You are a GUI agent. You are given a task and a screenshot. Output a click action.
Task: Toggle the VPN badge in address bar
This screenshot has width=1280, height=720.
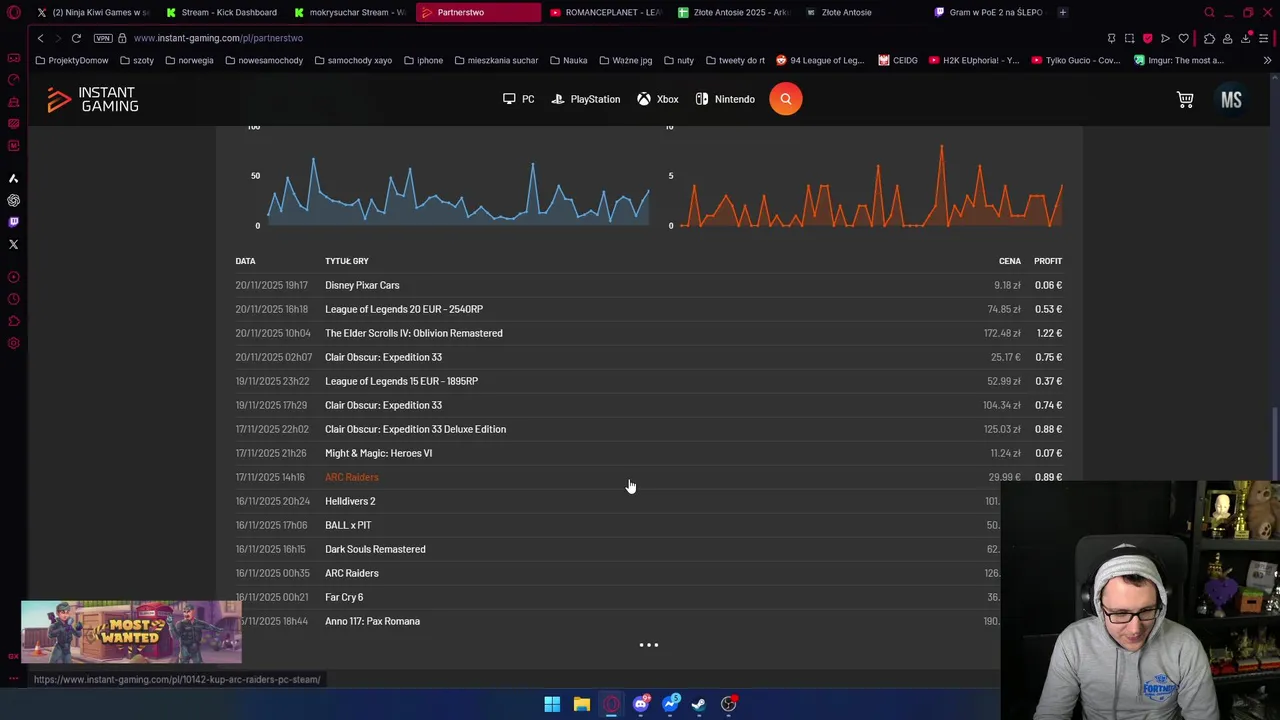point(103,38)
